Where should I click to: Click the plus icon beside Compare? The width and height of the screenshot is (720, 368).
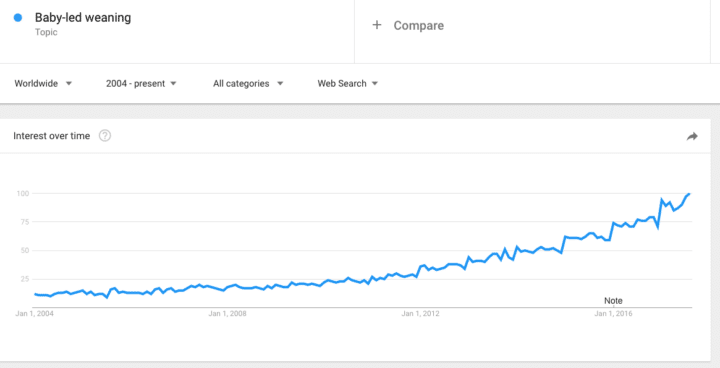(x=377, y=25)
